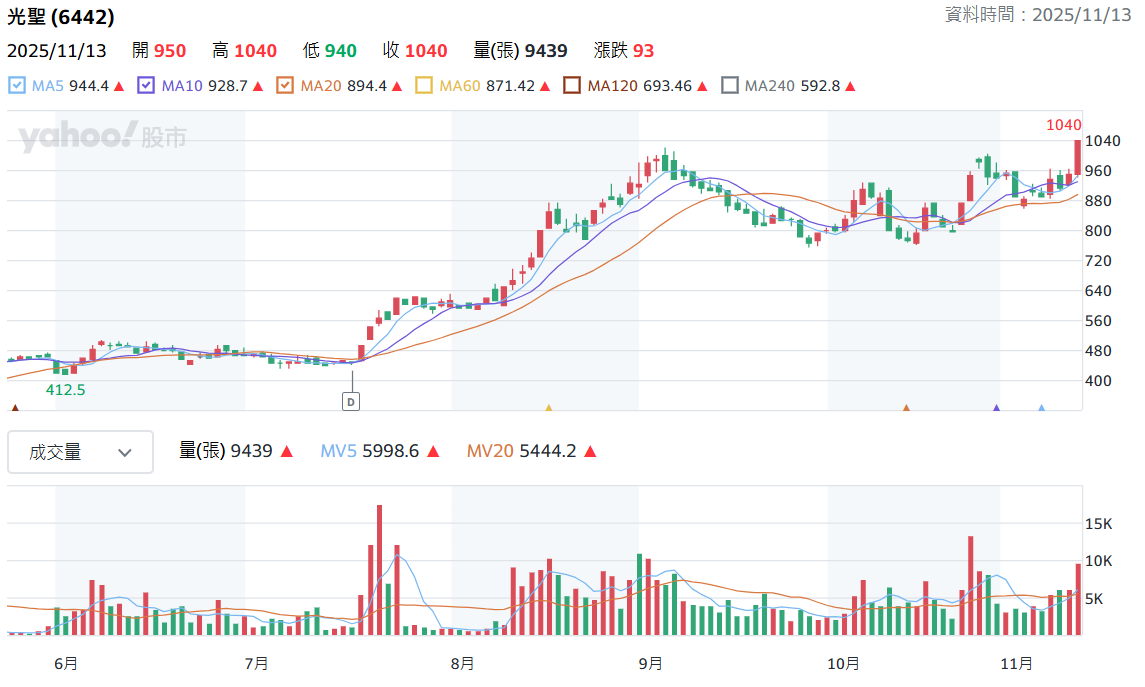The image size is (1145, 687).
Task: Click the D dividend marker on chart
Action: point(351,401)
